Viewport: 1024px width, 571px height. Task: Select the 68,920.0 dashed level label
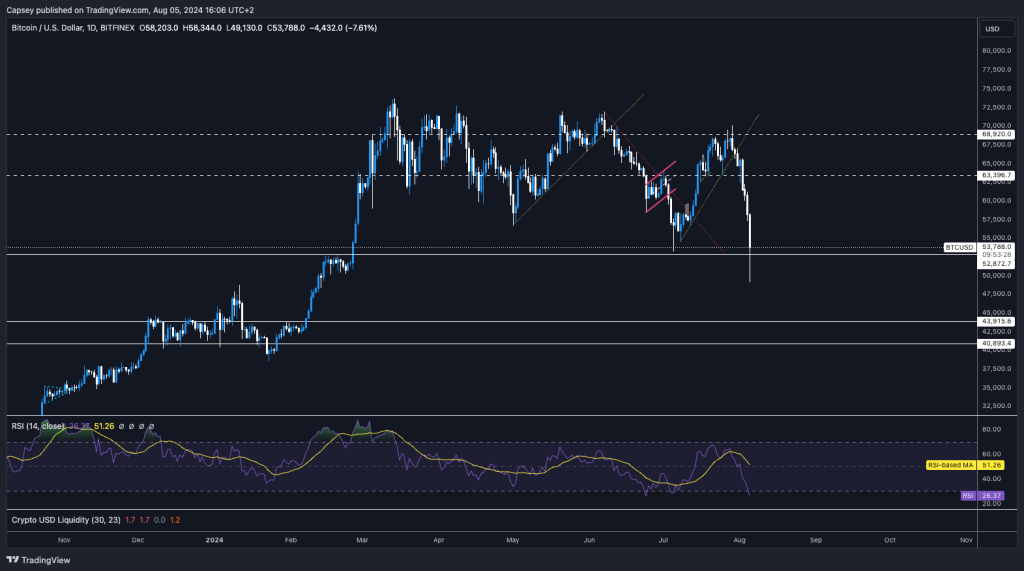point(997,134)
